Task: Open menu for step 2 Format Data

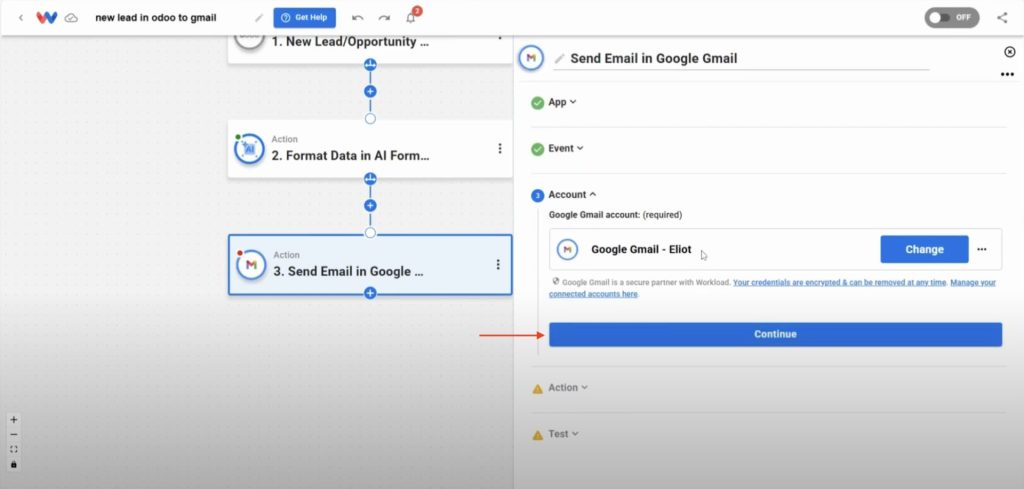Action: click(x=500, y=149)
